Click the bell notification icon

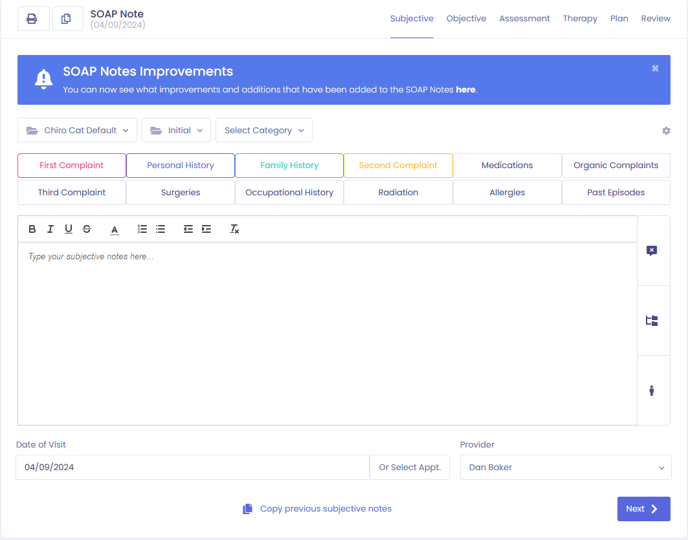coord(43,79)
